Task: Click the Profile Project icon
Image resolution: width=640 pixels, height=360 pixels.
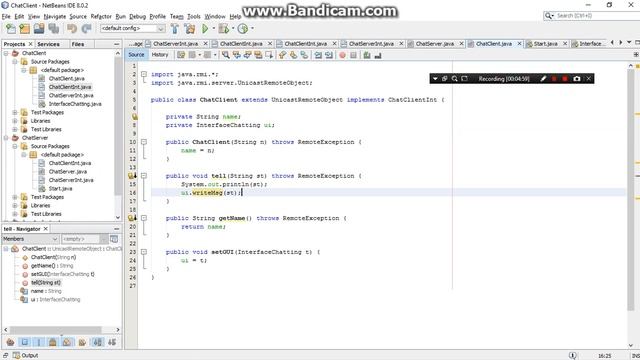Action: point(242,29)
